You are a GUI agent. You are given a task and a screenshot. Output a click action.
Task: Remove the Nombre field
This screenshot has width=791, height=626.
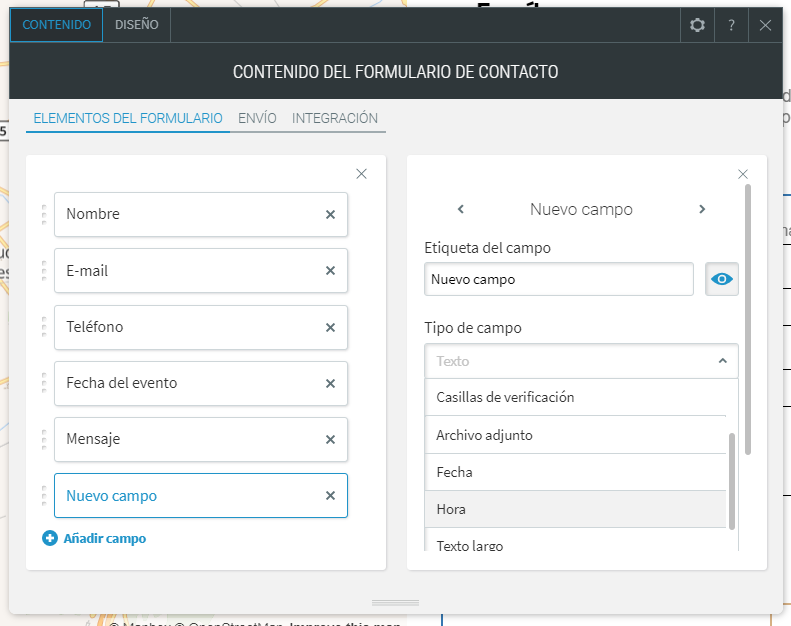[x=330, y=214]
